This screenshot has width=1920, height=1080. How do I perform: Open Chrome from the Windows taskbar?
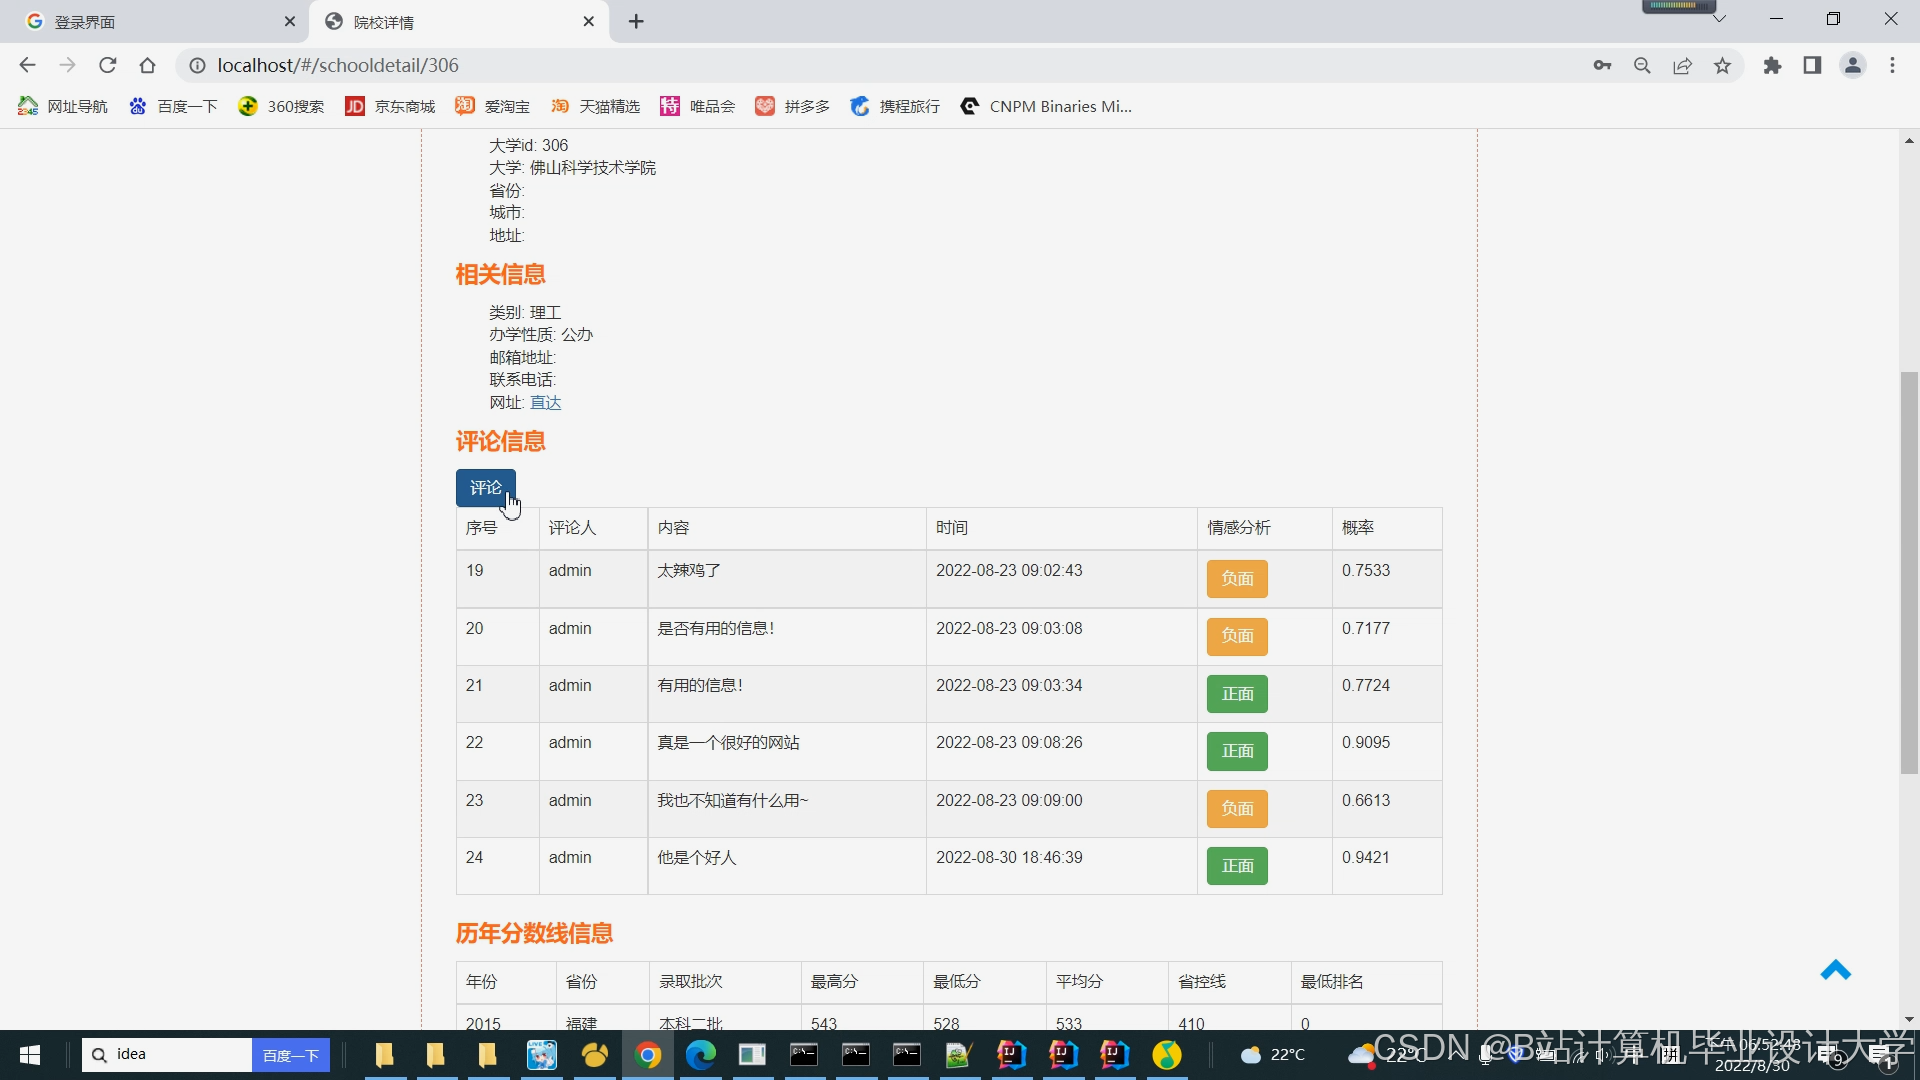point(648,1055)
